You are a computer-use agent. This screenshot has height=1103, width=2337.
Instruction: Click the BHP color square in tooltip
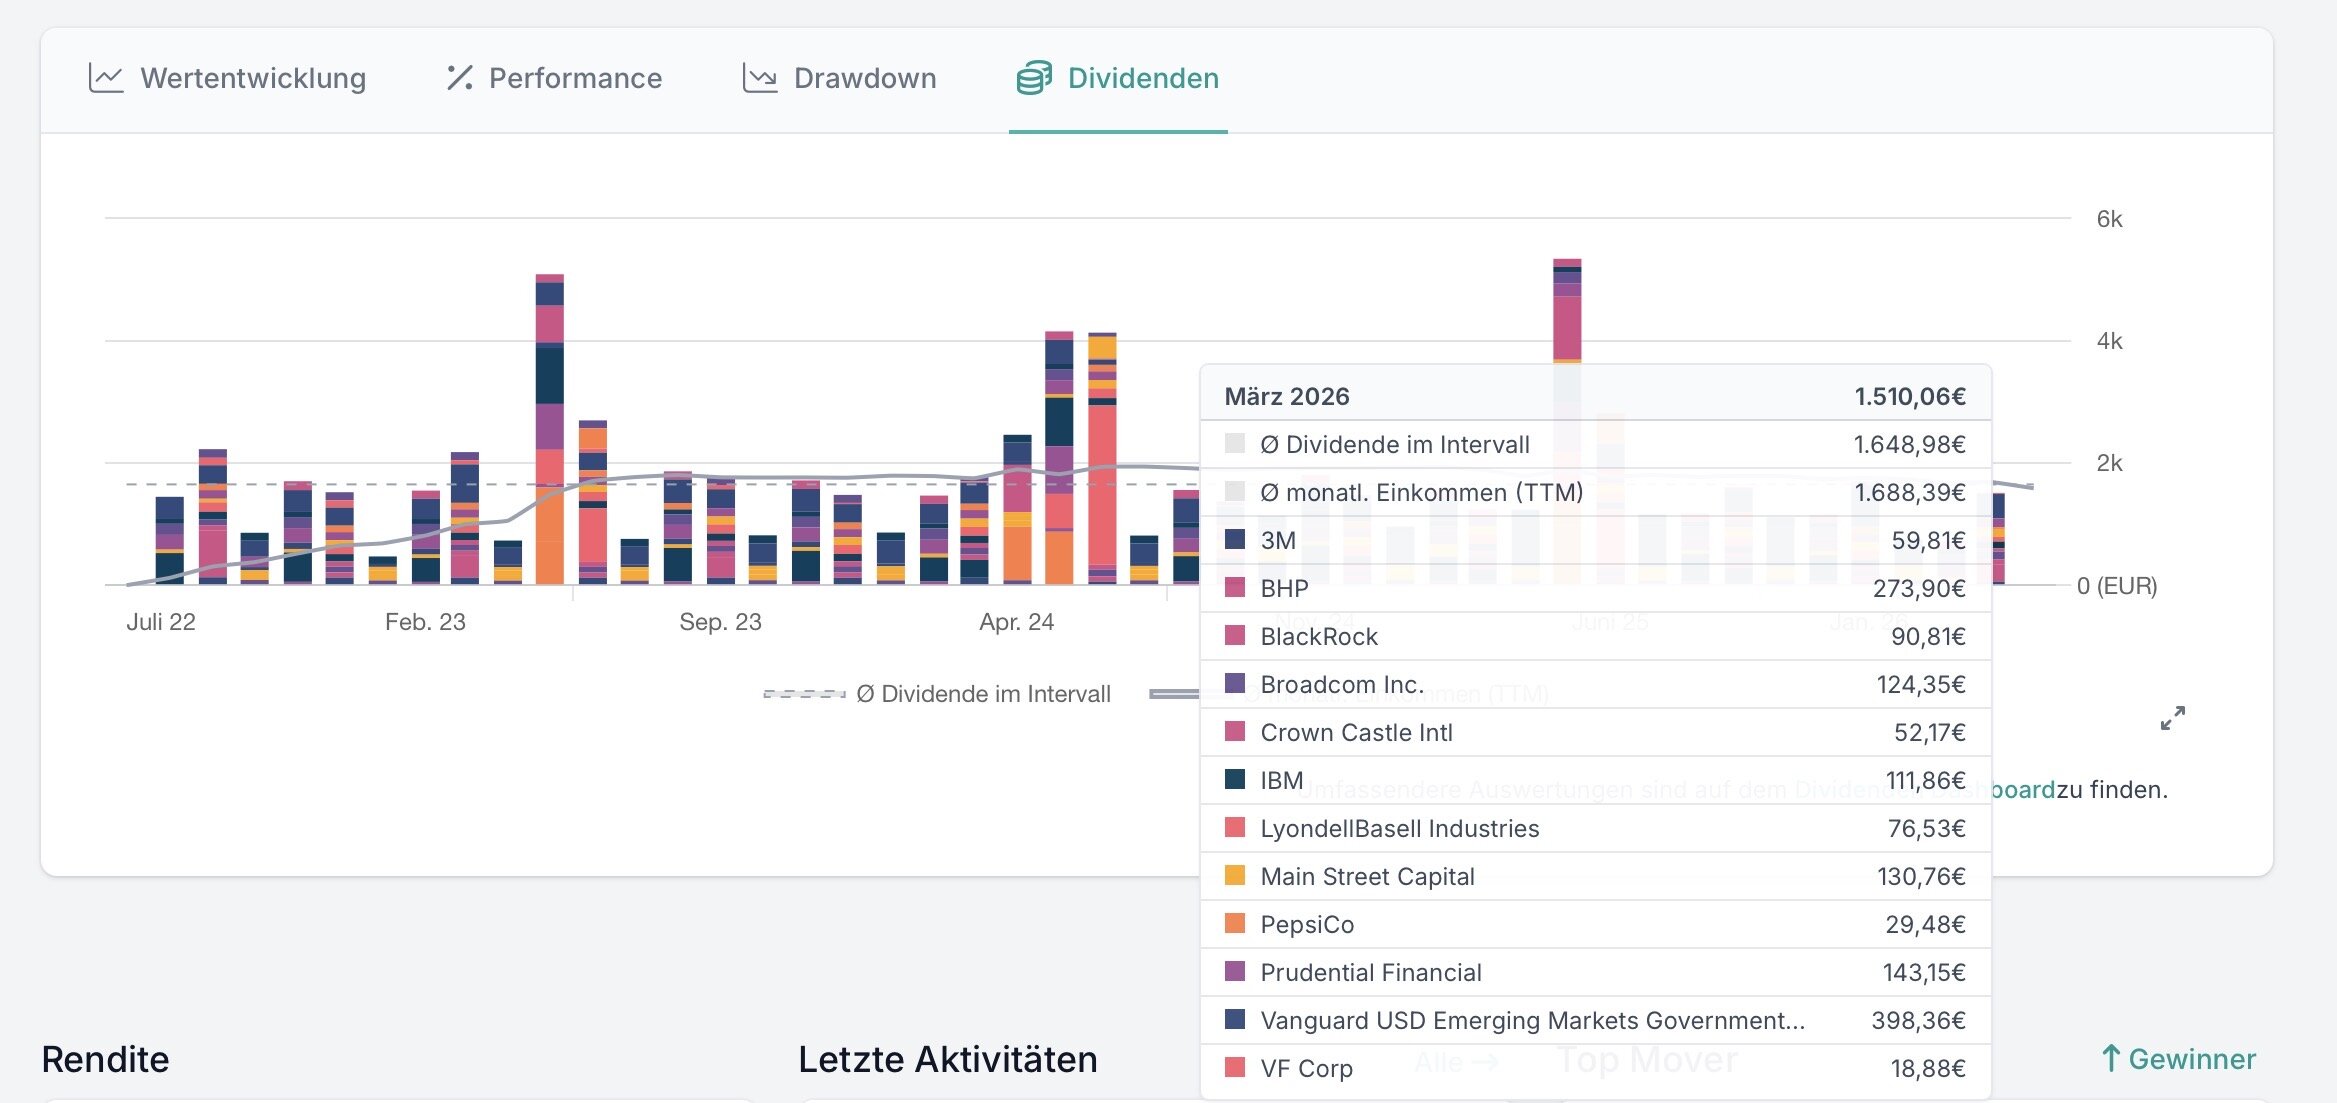[1235, 588]
